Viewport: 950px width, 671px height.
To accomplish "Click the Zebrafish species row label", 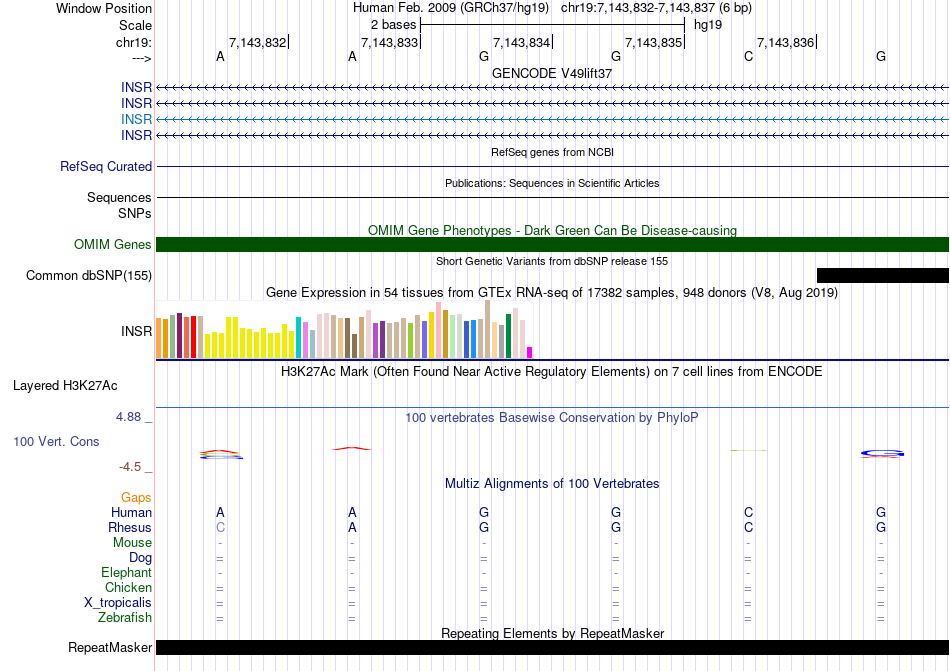I will pyautogui.click(x=125, y=618).
